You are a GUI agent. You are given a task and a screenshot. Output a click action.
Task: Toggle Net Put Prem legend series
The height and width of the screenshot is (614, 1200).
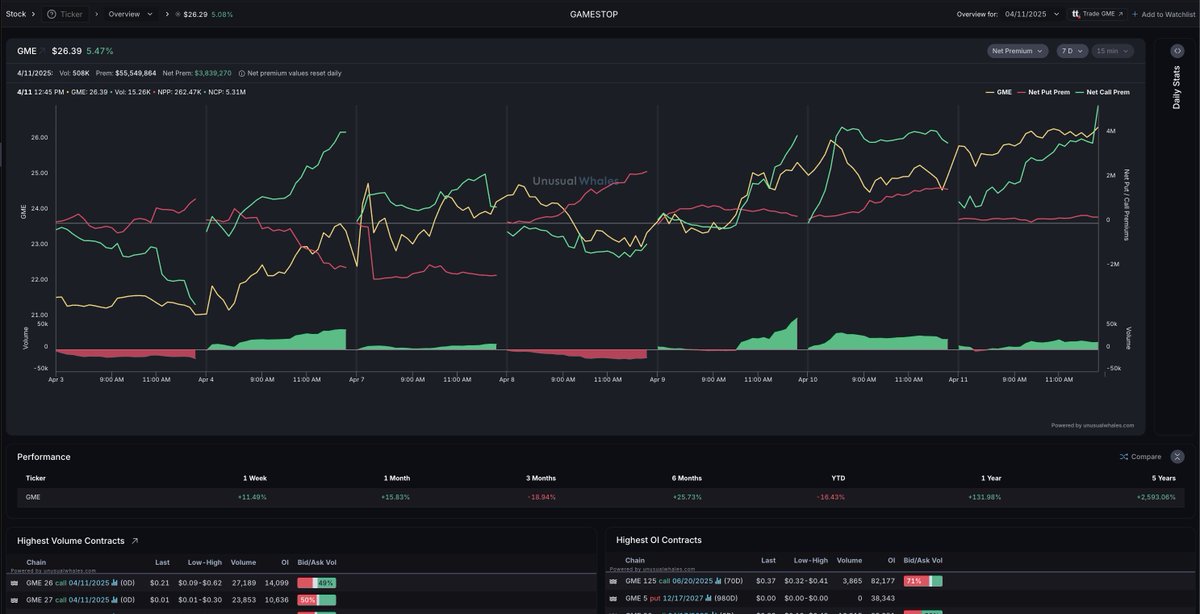click(x=1043, y=92)
